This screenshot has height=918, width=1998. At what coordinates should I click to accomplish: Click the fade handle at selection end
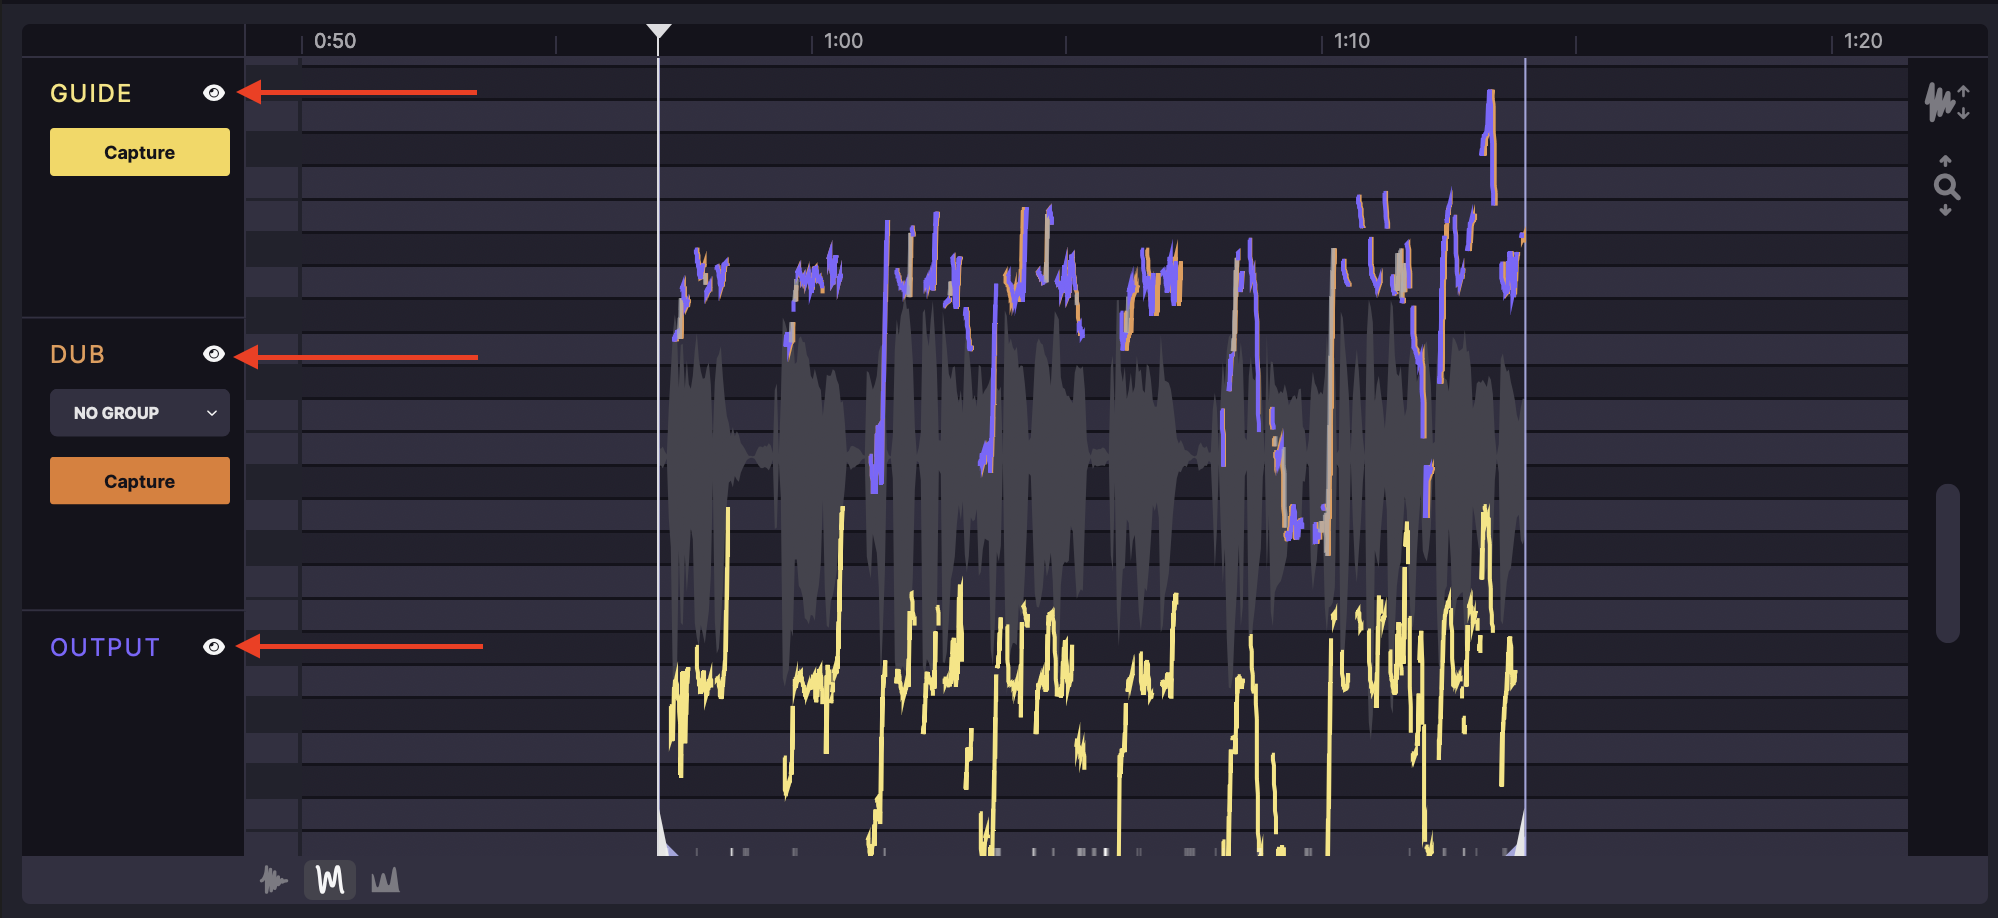pos(1518,840)
